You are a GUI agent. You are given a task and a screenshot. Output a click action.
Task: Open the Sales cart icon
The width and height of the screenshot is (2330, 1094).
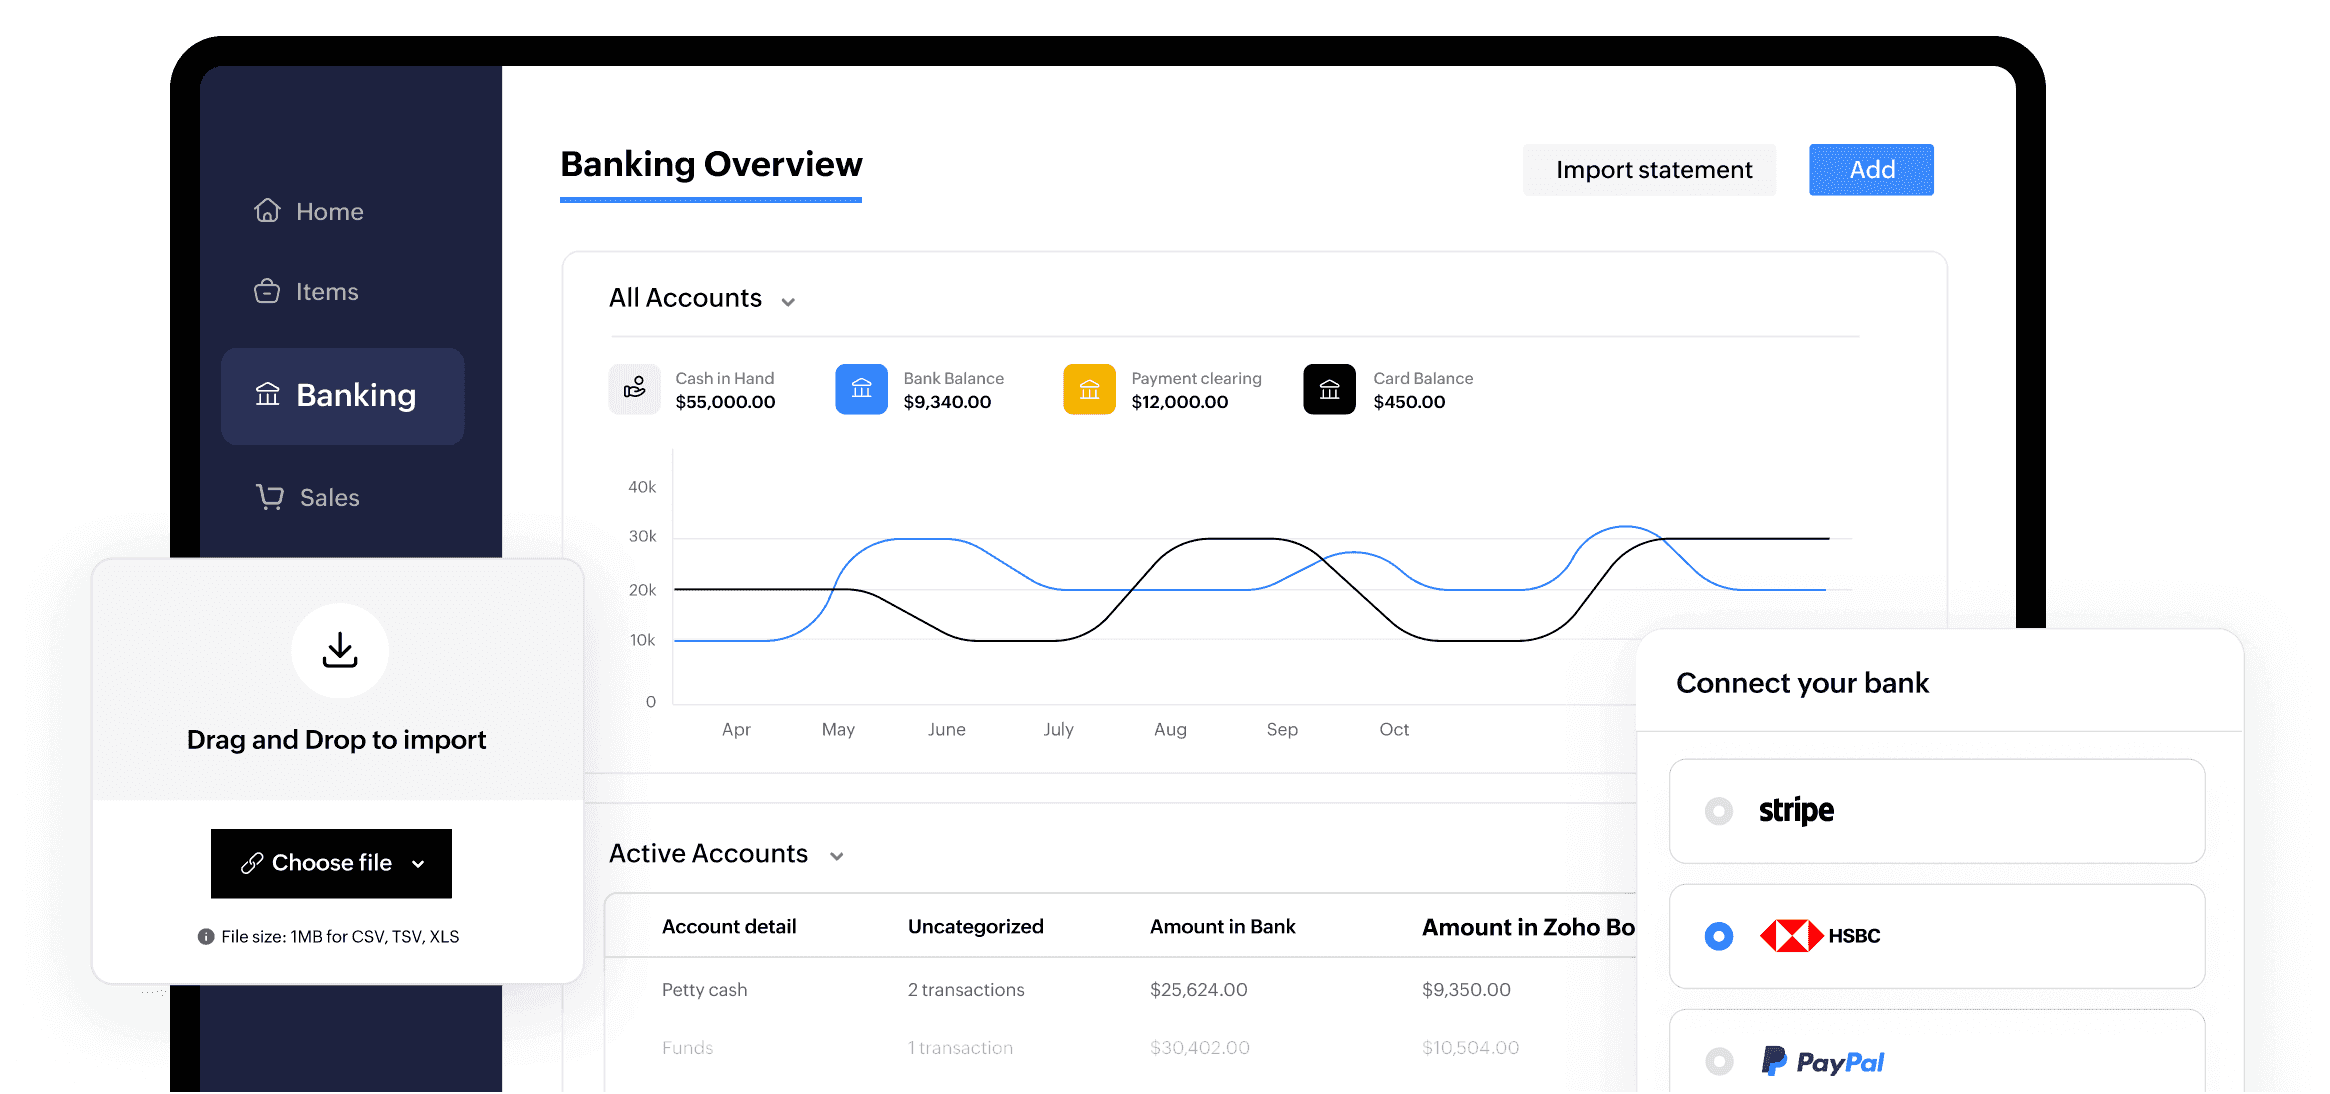click(268, 497)
